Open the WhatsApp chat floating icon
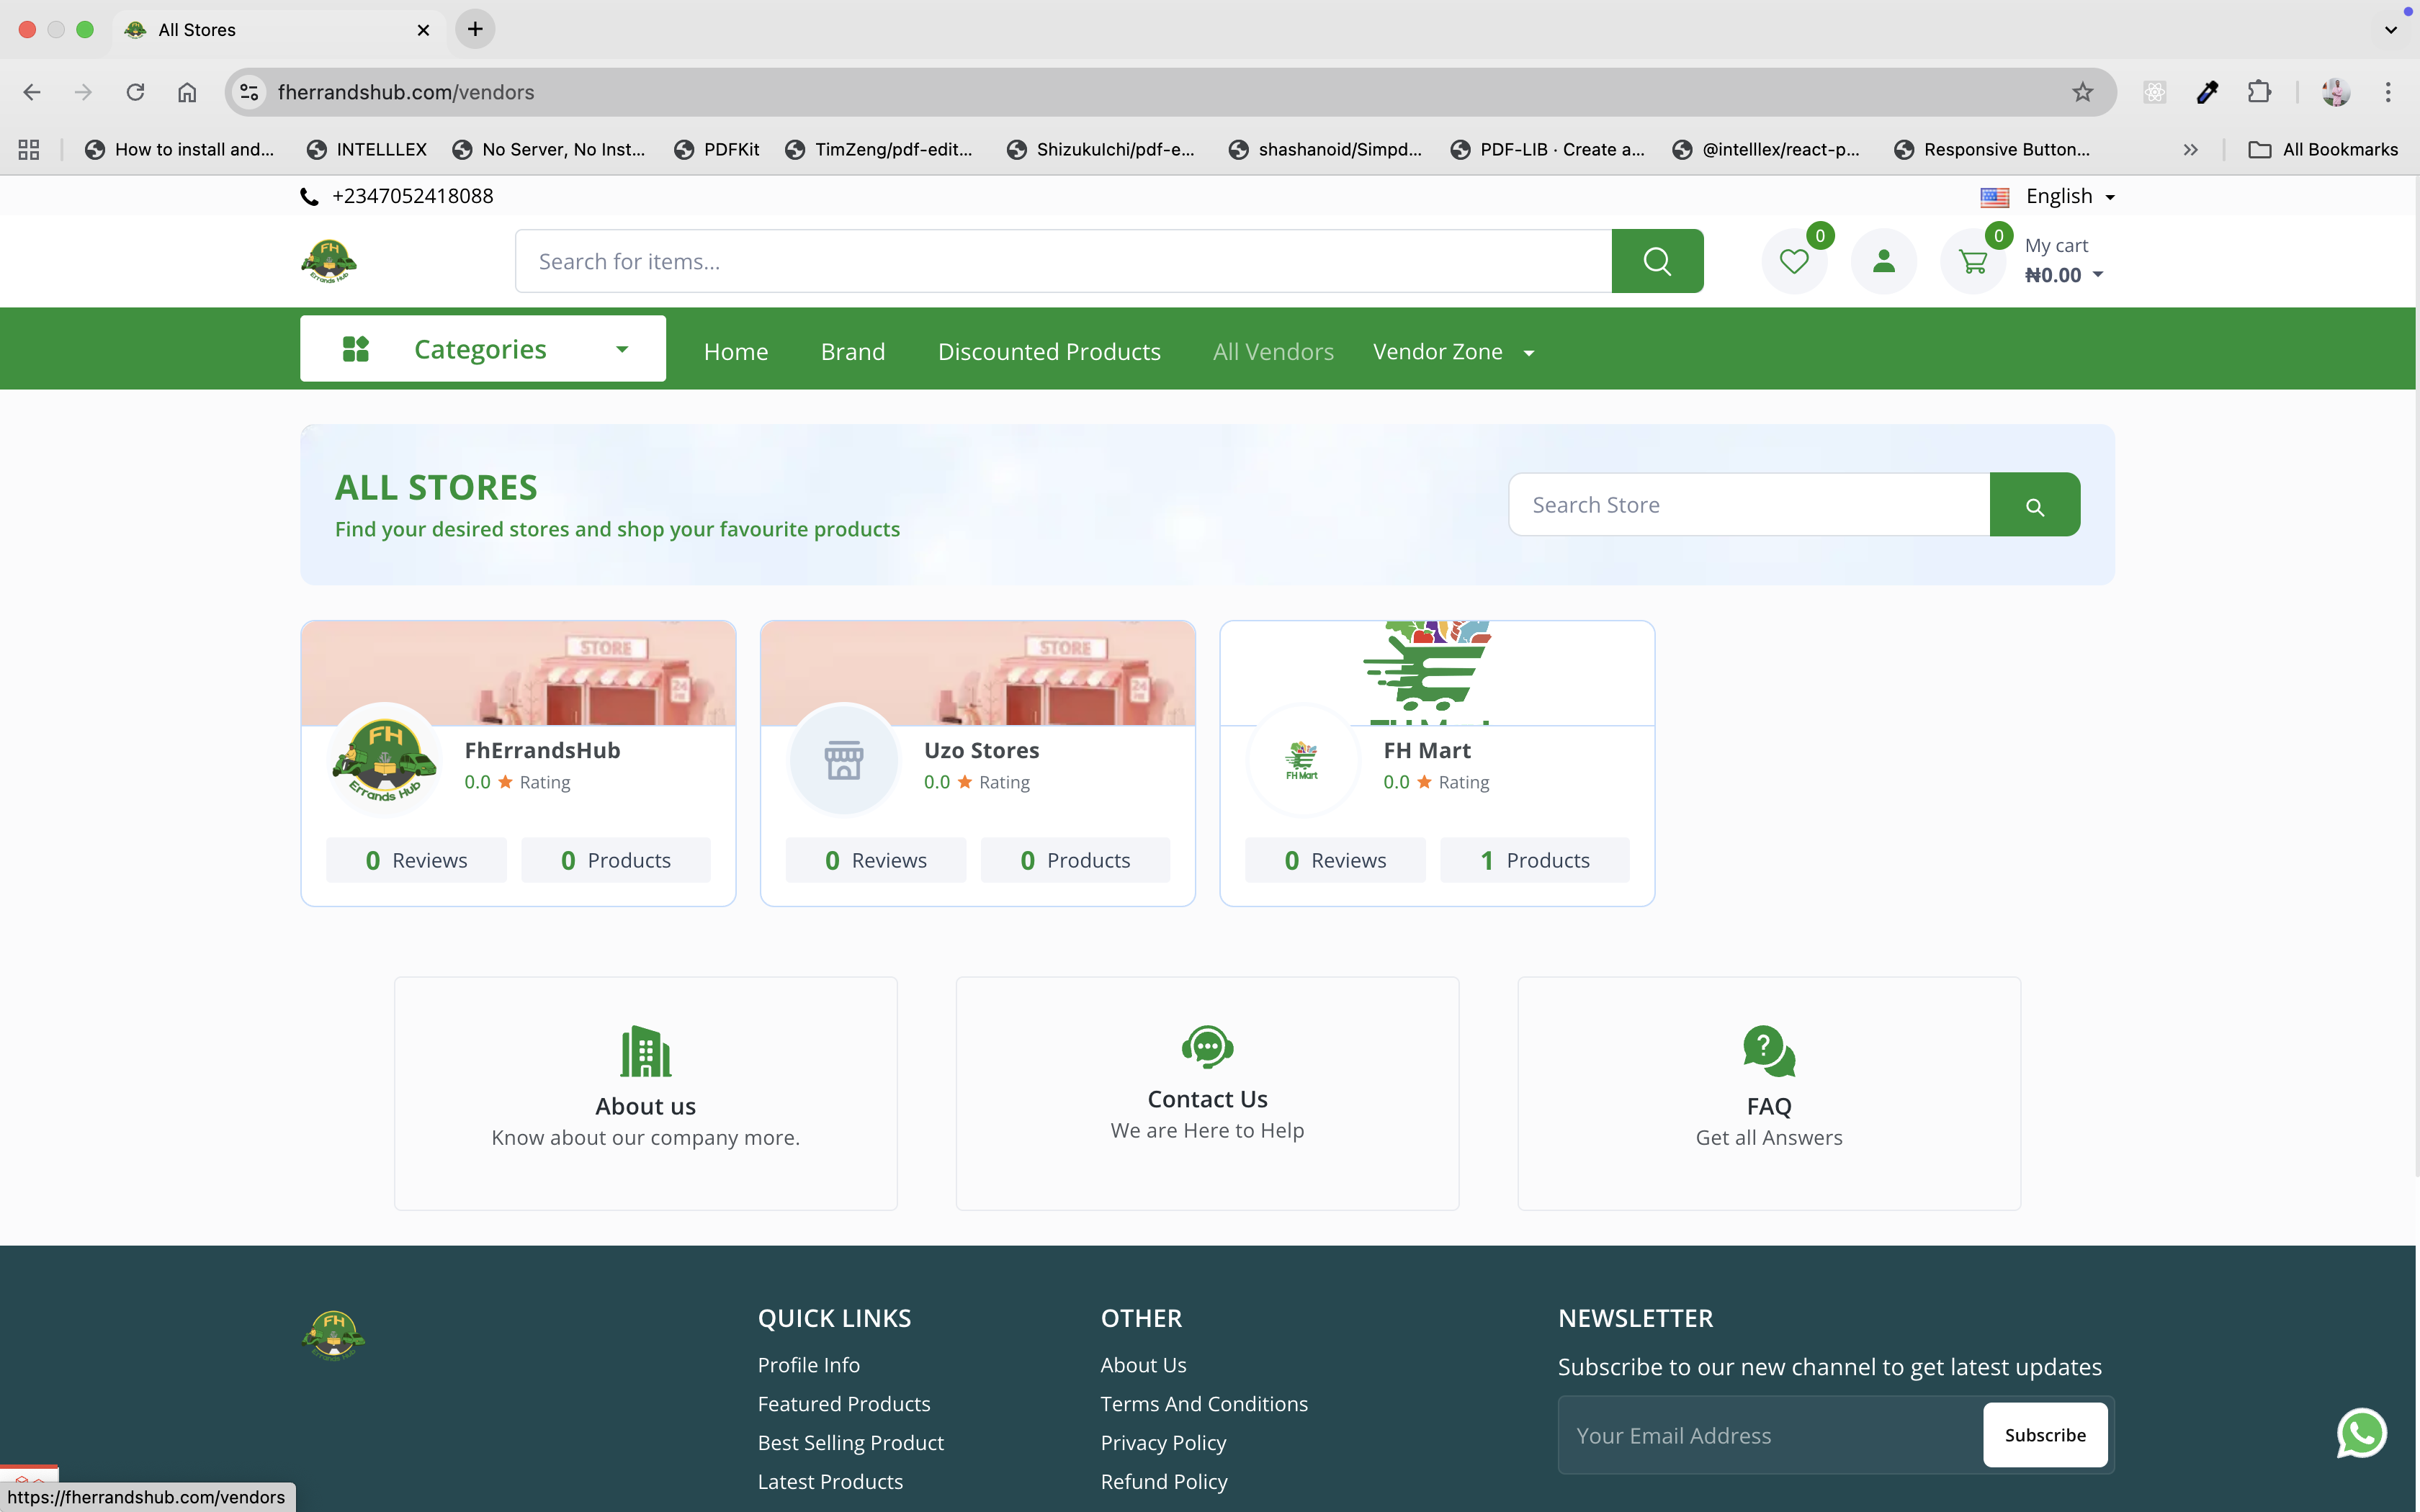 tap(2361, 1433)
